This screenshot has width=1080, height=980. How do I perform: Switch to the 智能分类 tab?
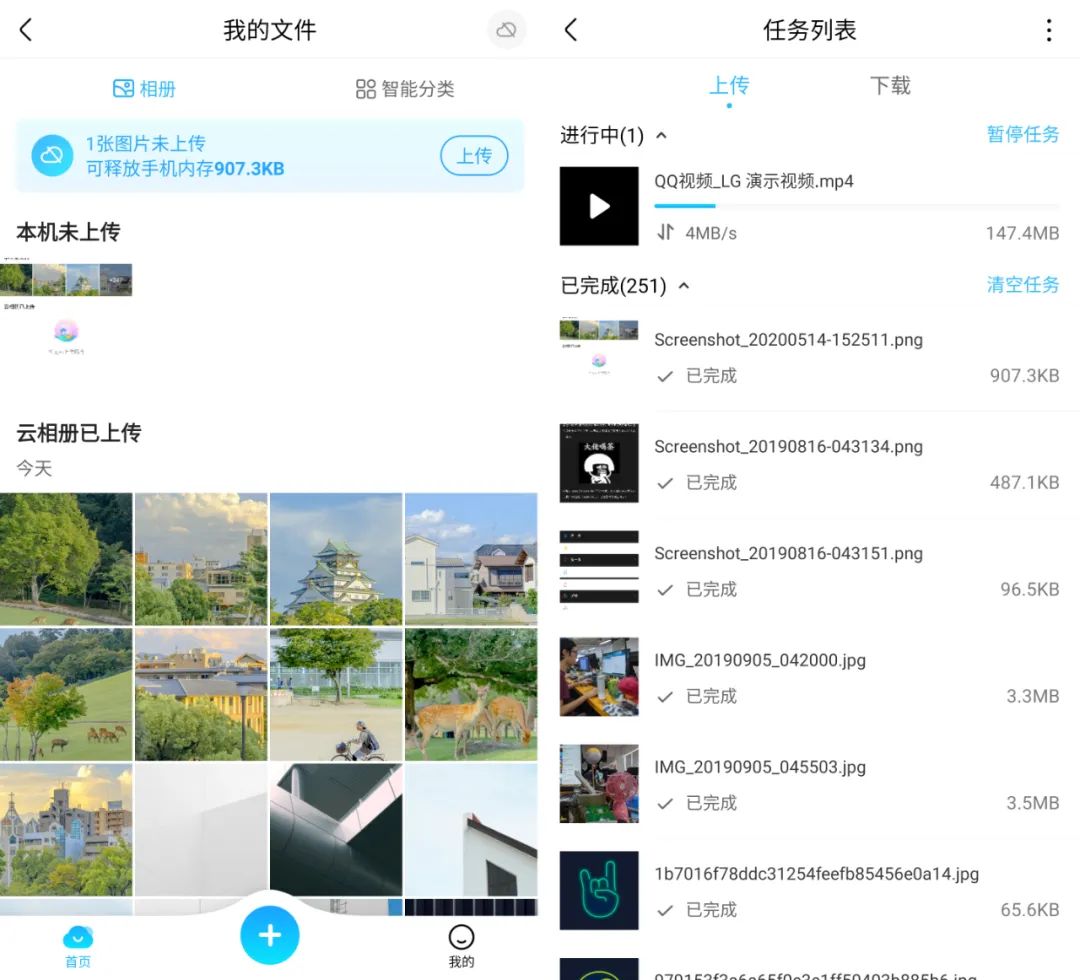(405, 89)
